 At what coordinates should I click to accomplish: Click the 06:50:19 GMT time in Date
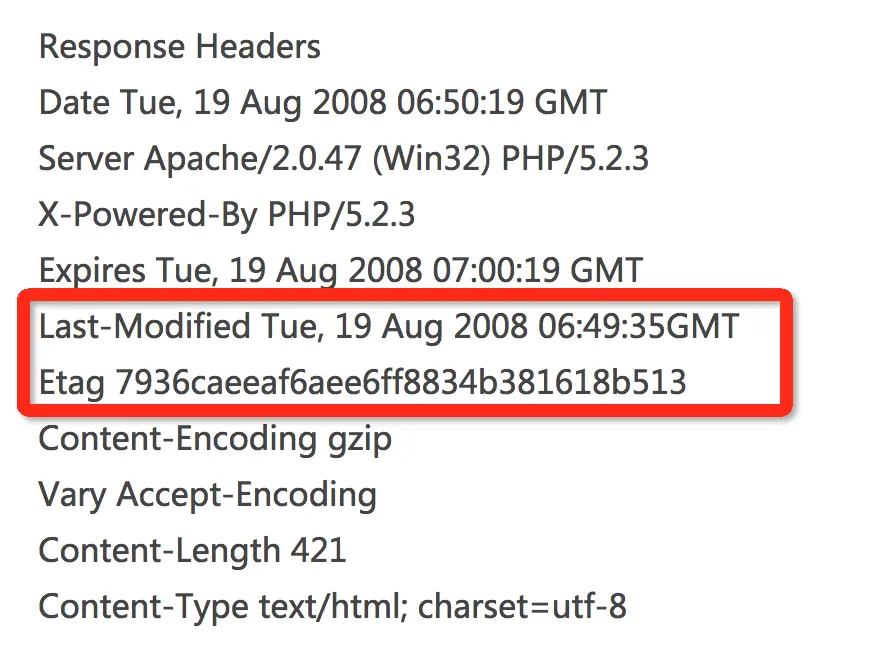(x=502, y=103)
